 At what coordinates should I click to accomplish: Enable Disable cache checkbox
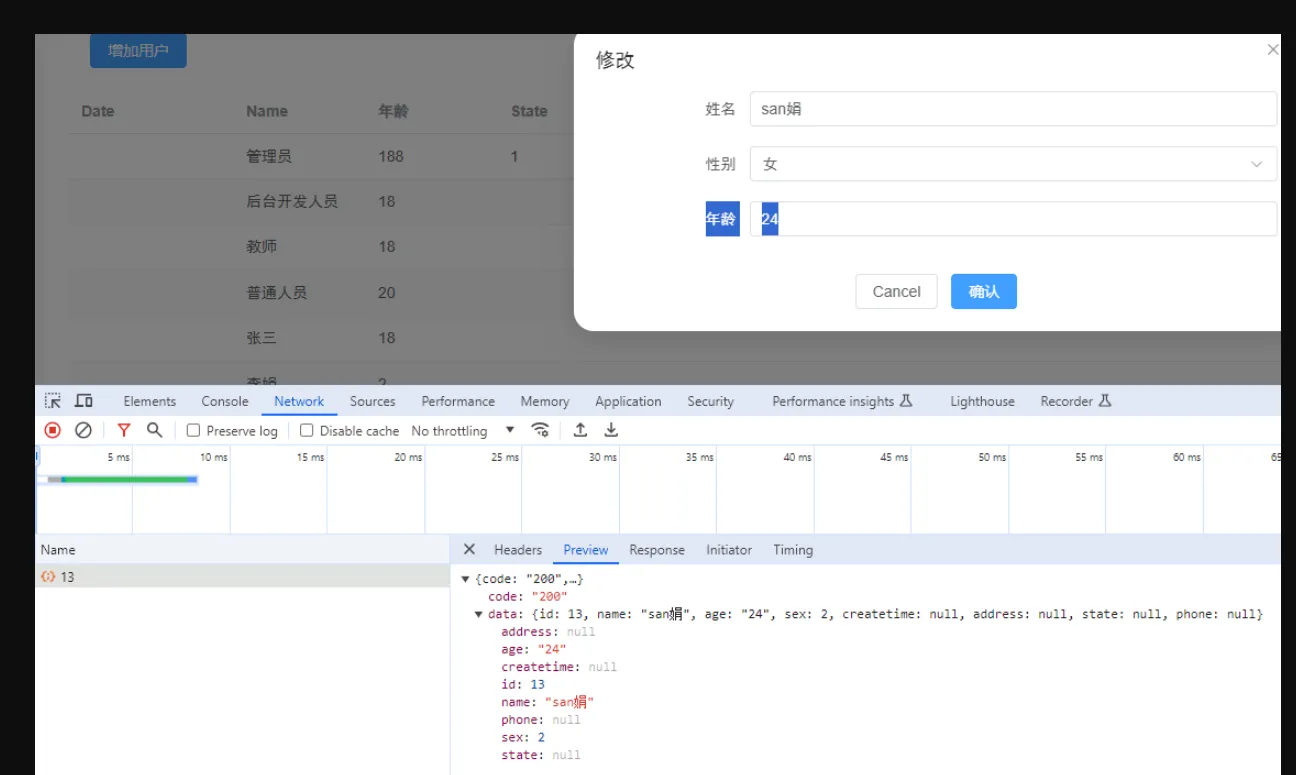point(307,430)
